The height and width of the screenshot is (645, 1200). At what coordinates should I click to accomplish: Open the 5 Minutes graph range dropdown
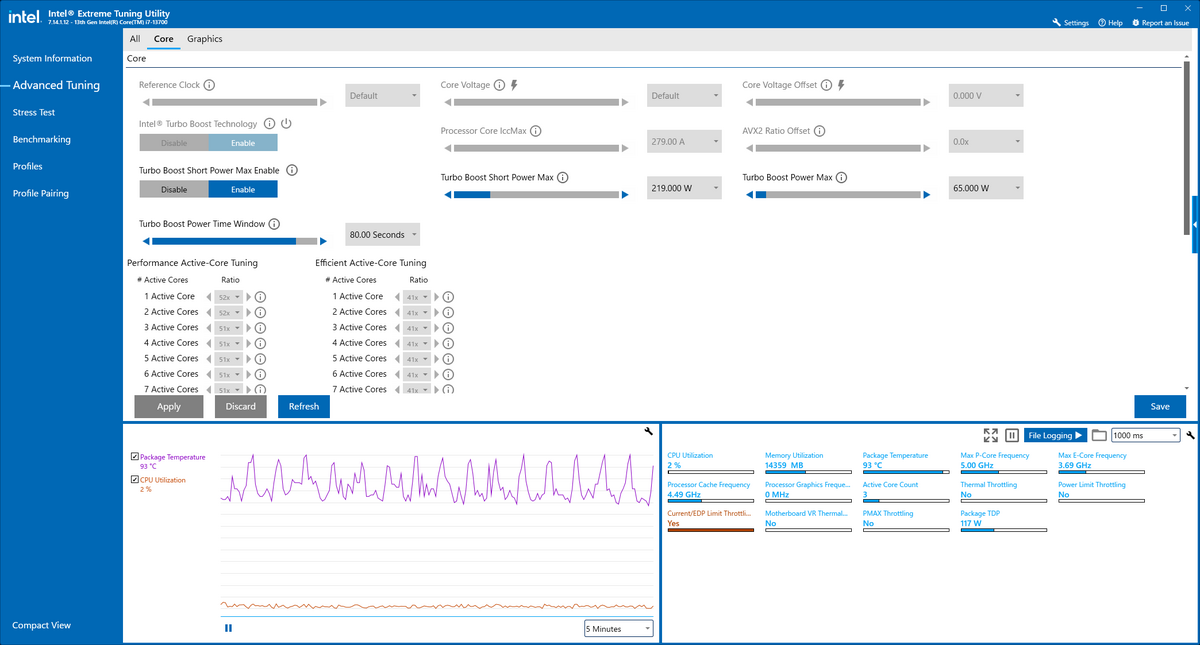click(x=619, y=629)
